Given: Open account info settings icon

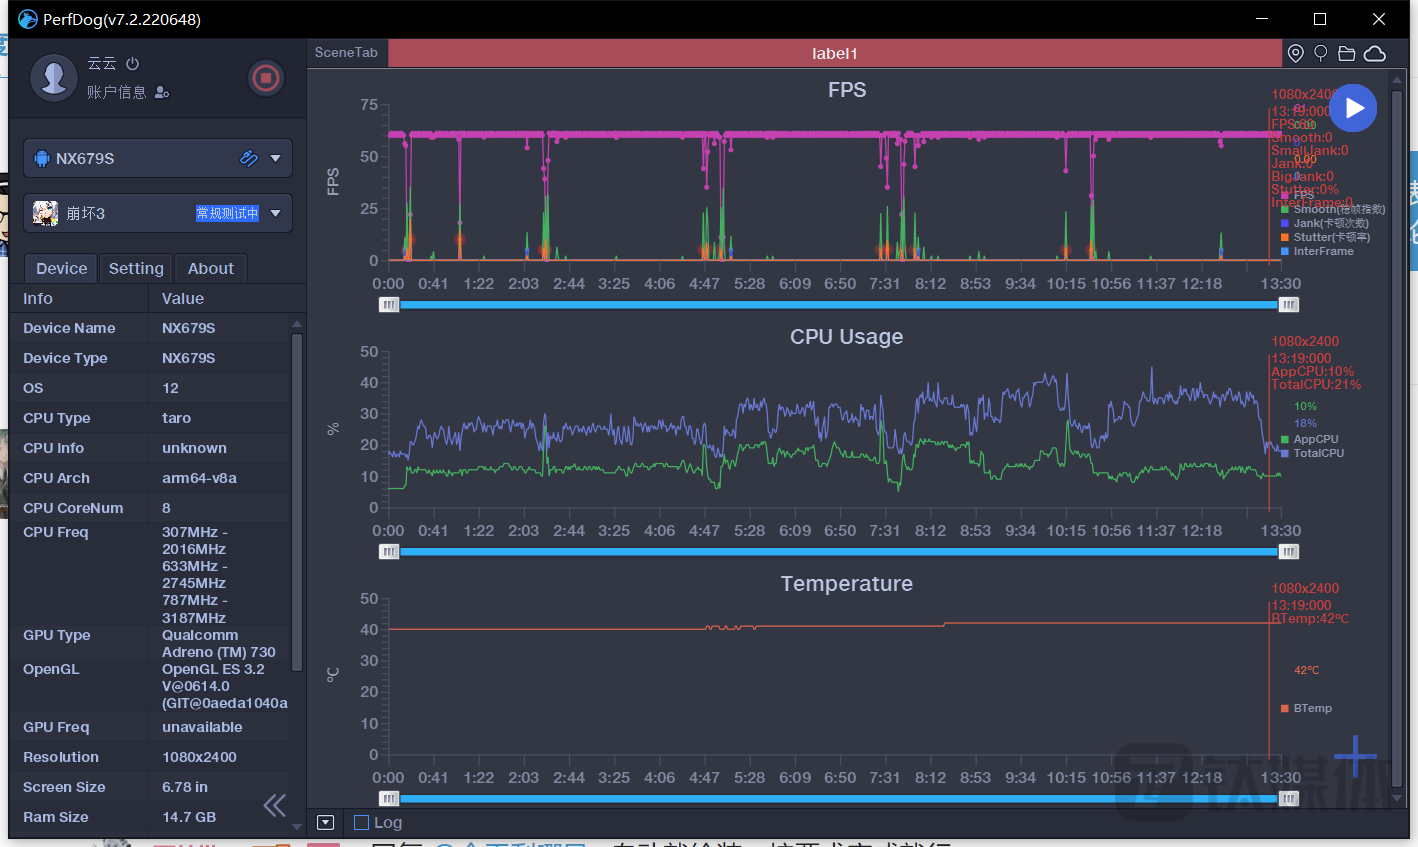Looking at the screenshot, I should [x=162, y=93].
